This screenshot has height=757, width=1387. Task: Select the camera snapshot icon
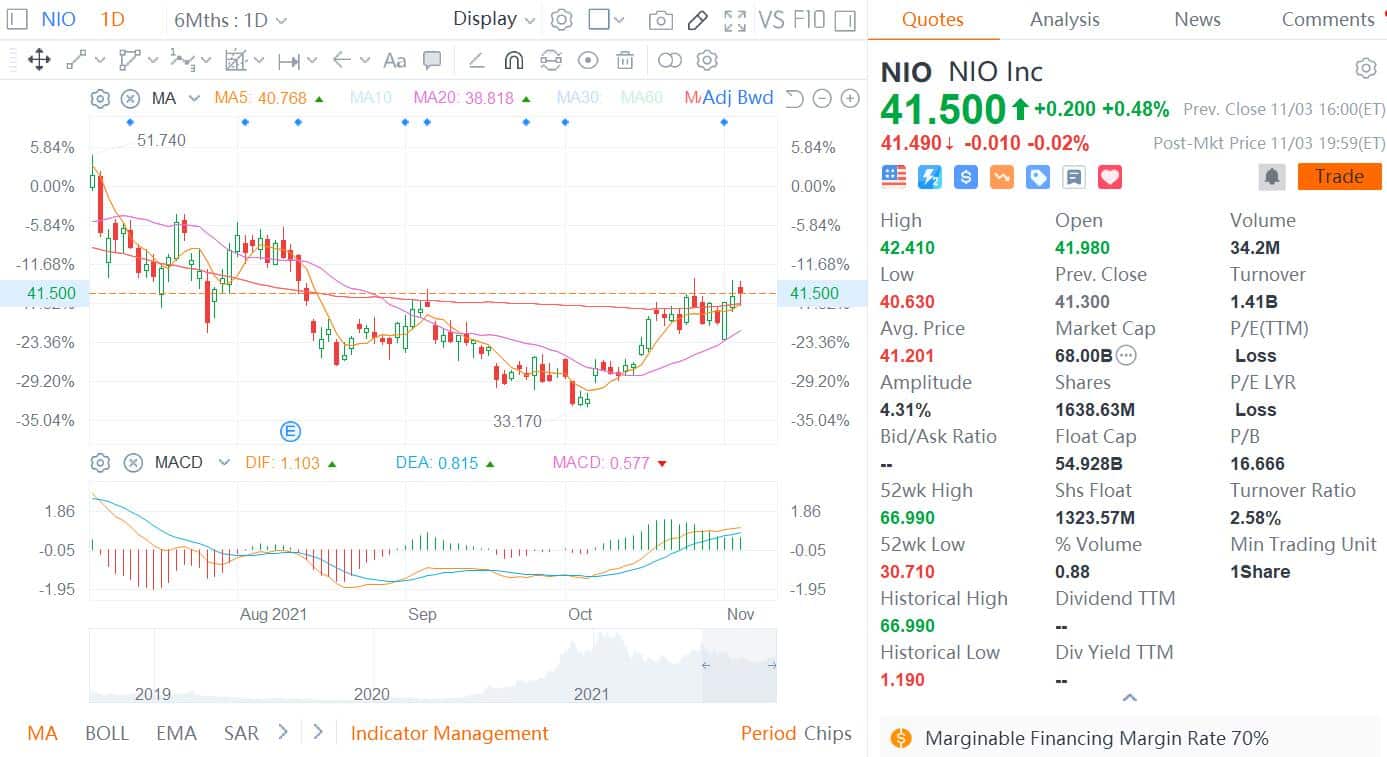[x=660, y=18]
